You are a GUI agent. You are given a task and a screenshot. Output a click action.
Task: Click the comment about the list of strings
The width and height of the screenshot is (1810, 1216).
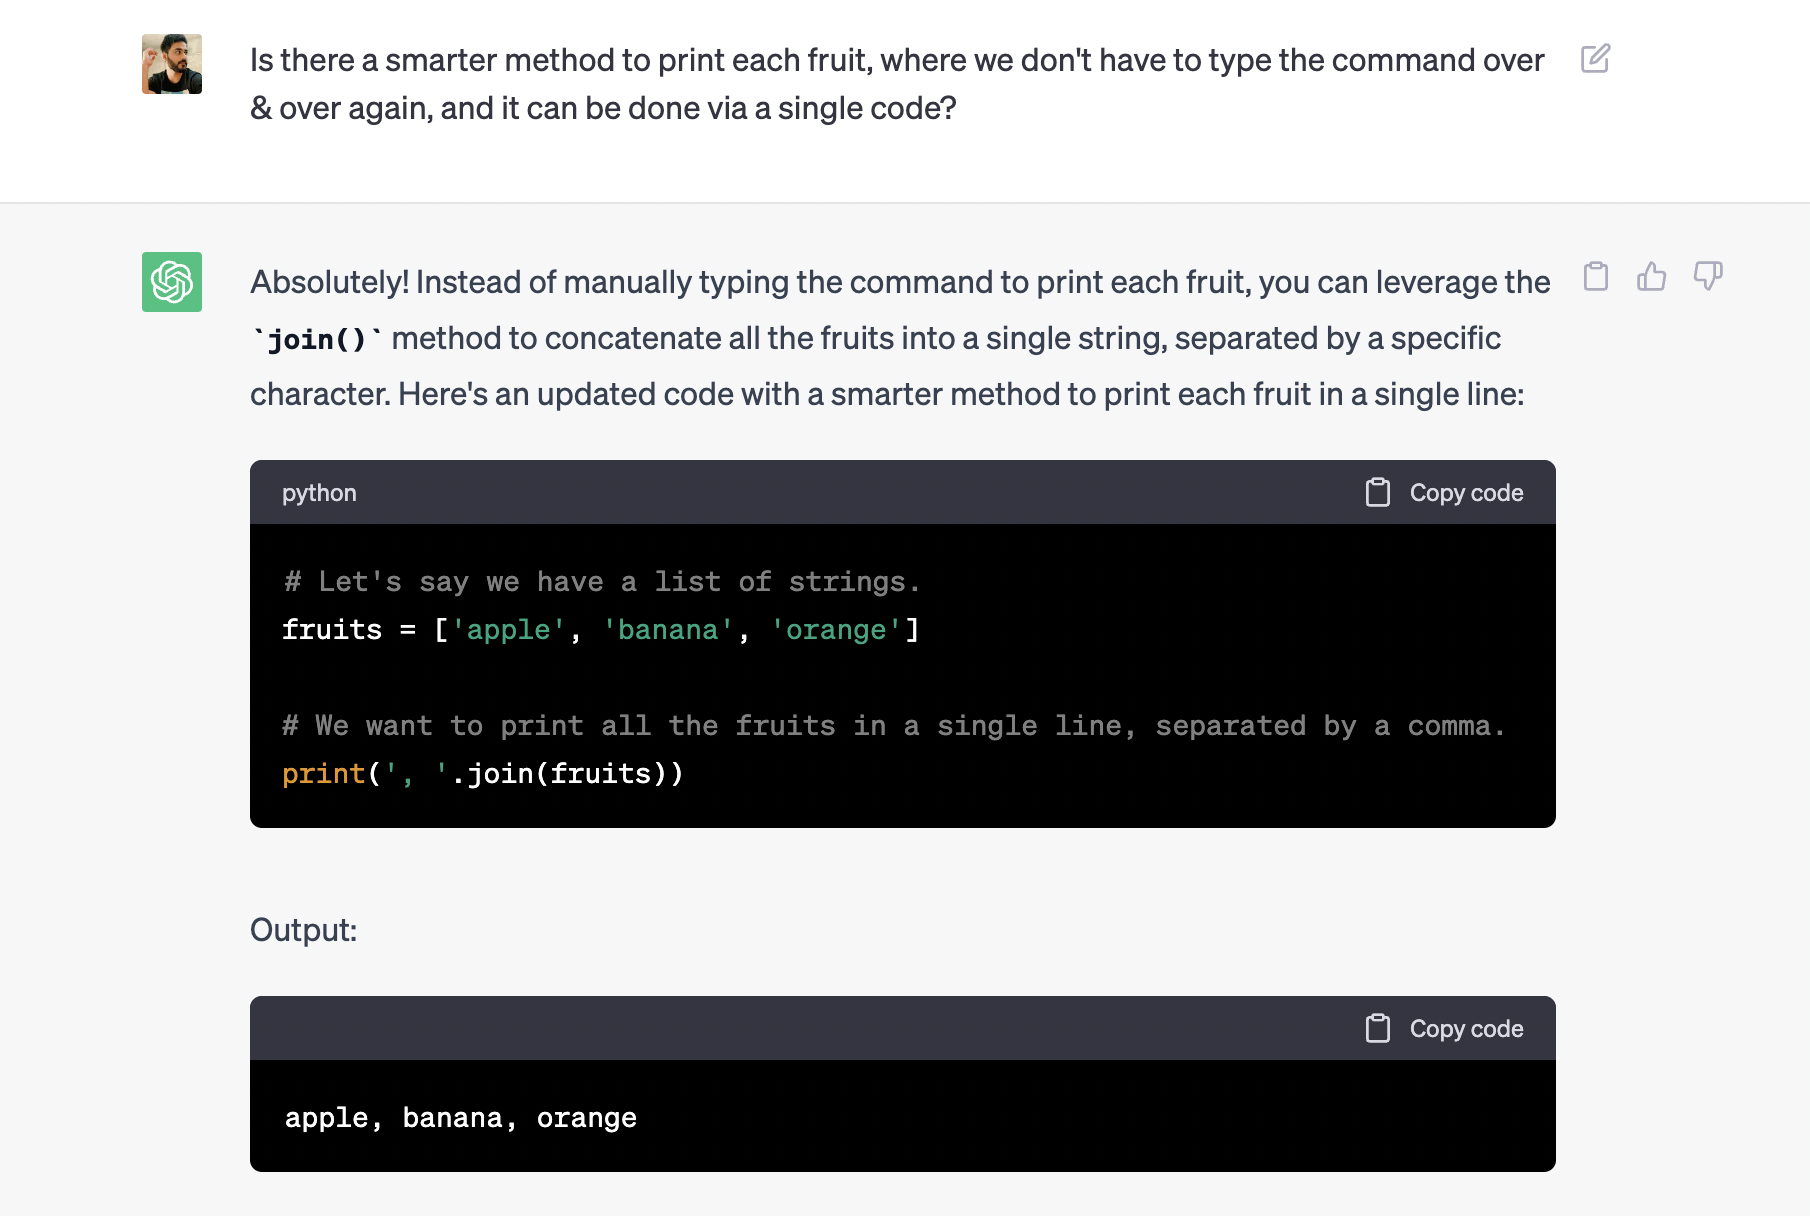[600, 581]
